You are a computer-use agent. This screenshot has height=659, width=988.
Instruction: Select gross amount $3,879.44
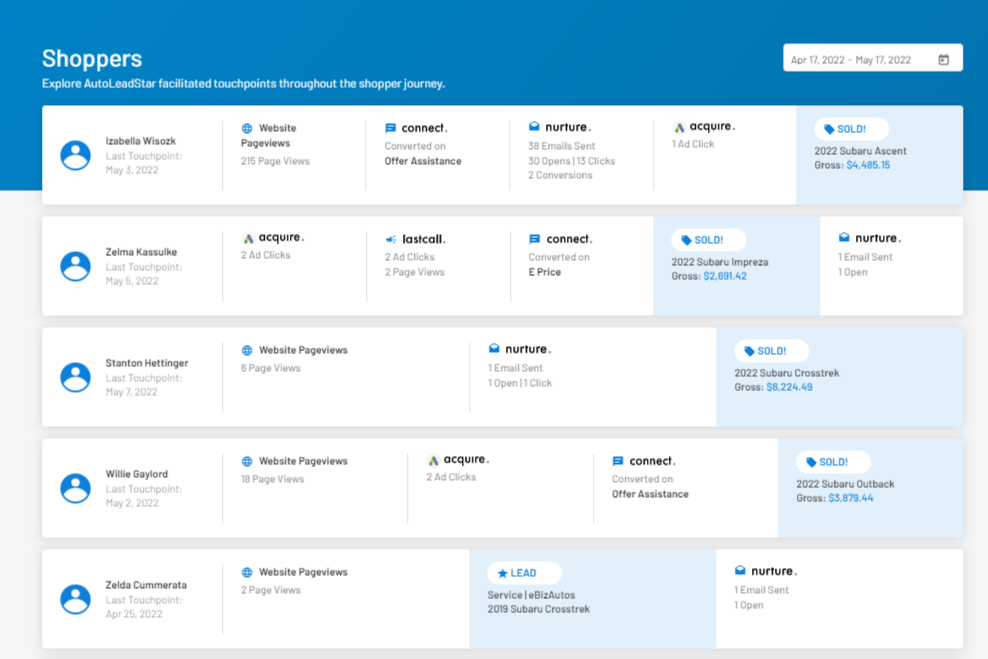point(851,498)
